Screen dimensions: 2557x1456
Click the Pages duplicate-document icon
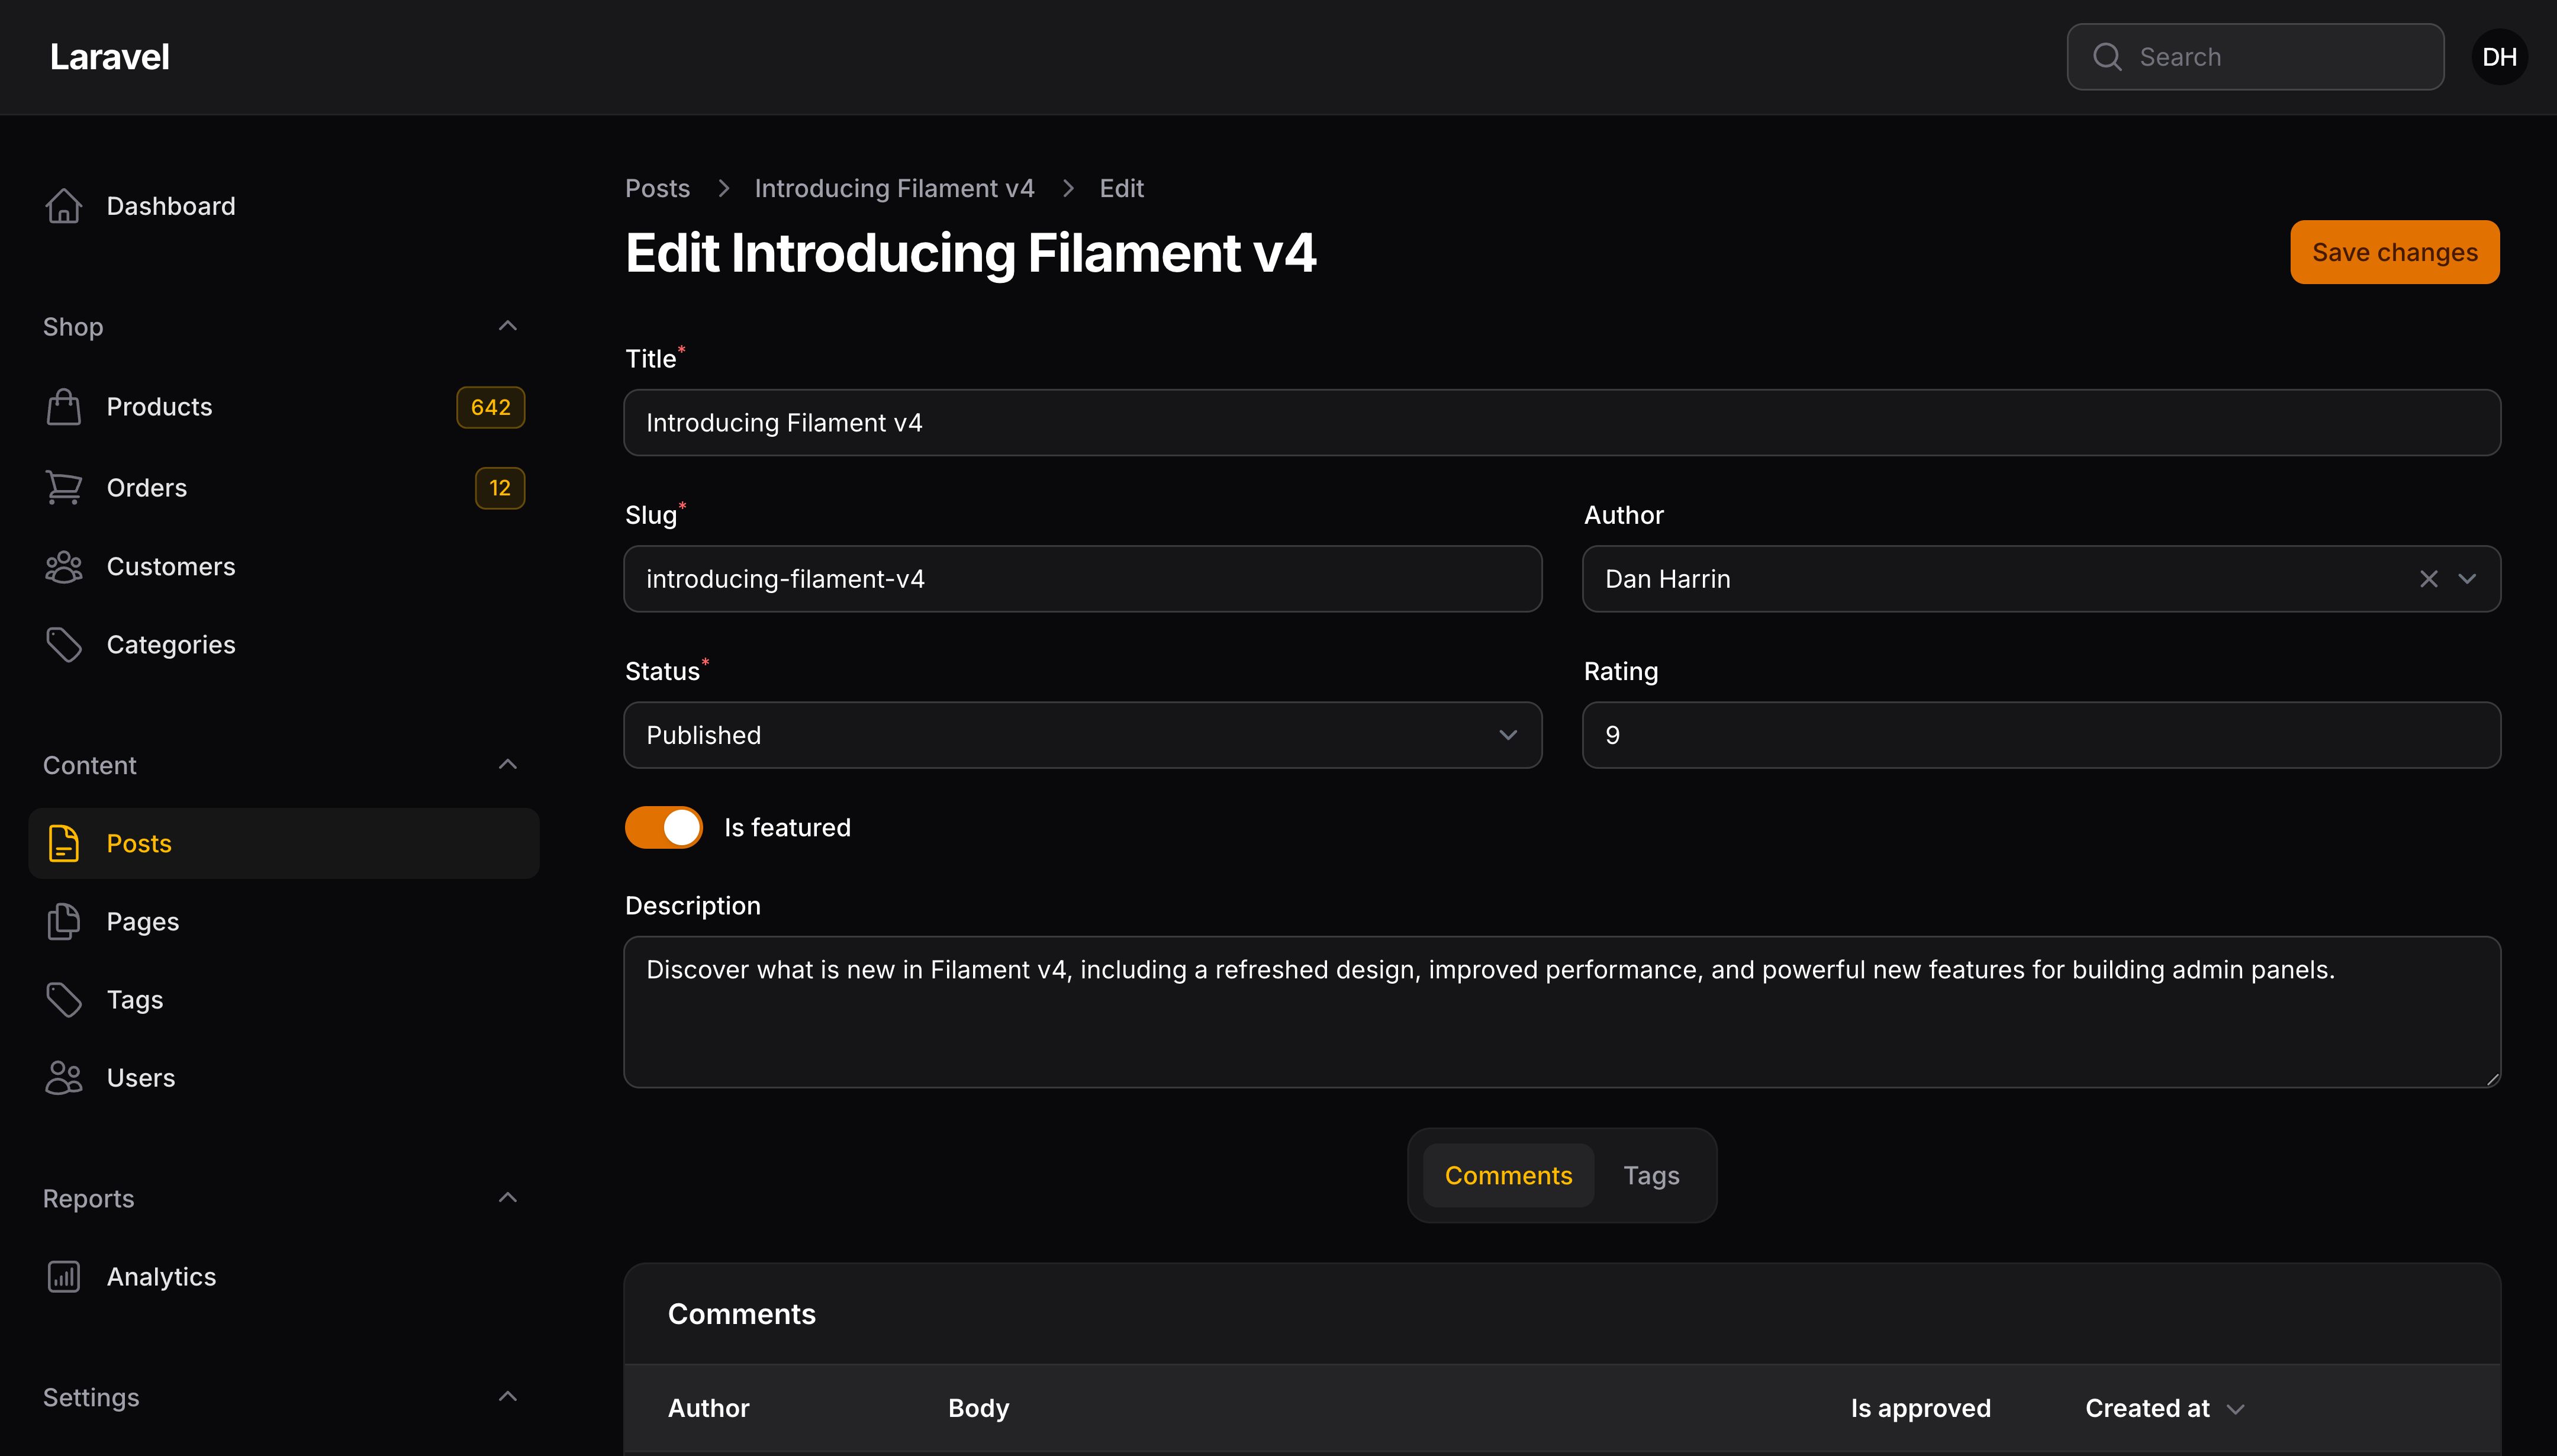click(x=63, y=922)
